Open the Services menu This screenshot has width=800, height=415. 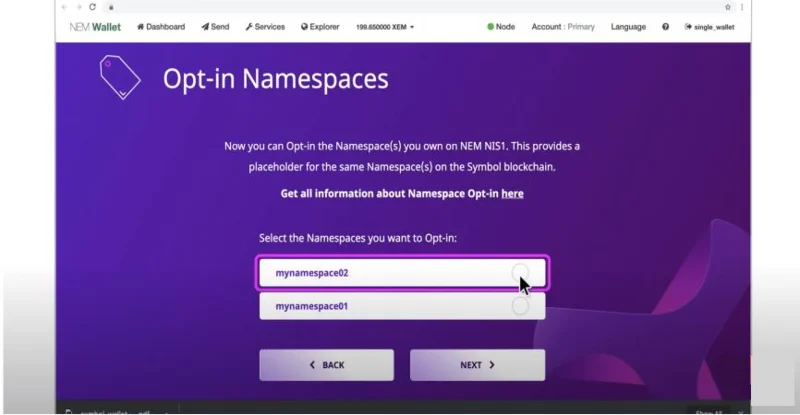(x=265, y=27)
